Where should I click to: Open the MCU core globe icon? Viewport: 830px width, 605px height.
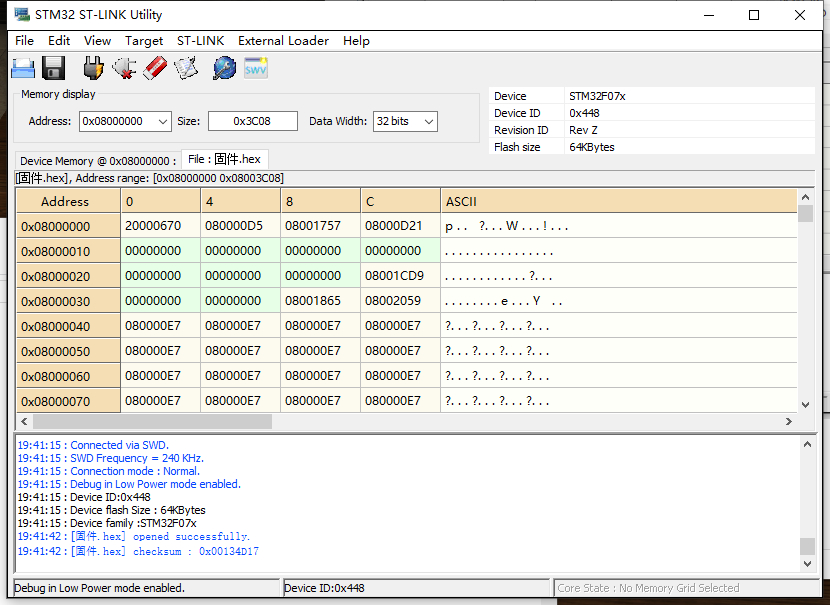pyautogui.click(x=225, y=68)
